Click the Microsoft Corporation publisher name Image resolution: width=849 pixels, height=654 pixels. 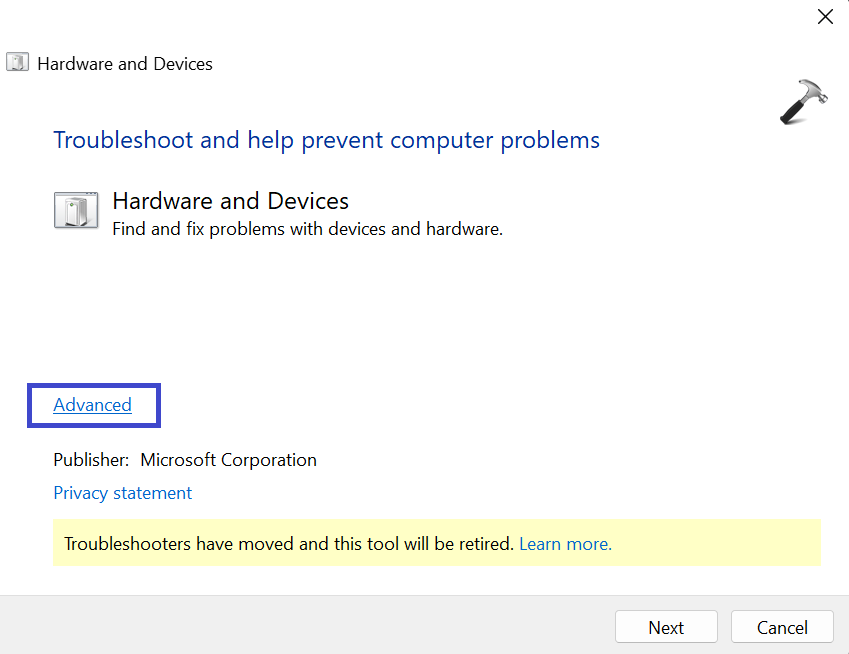click(x=228, y=460)
